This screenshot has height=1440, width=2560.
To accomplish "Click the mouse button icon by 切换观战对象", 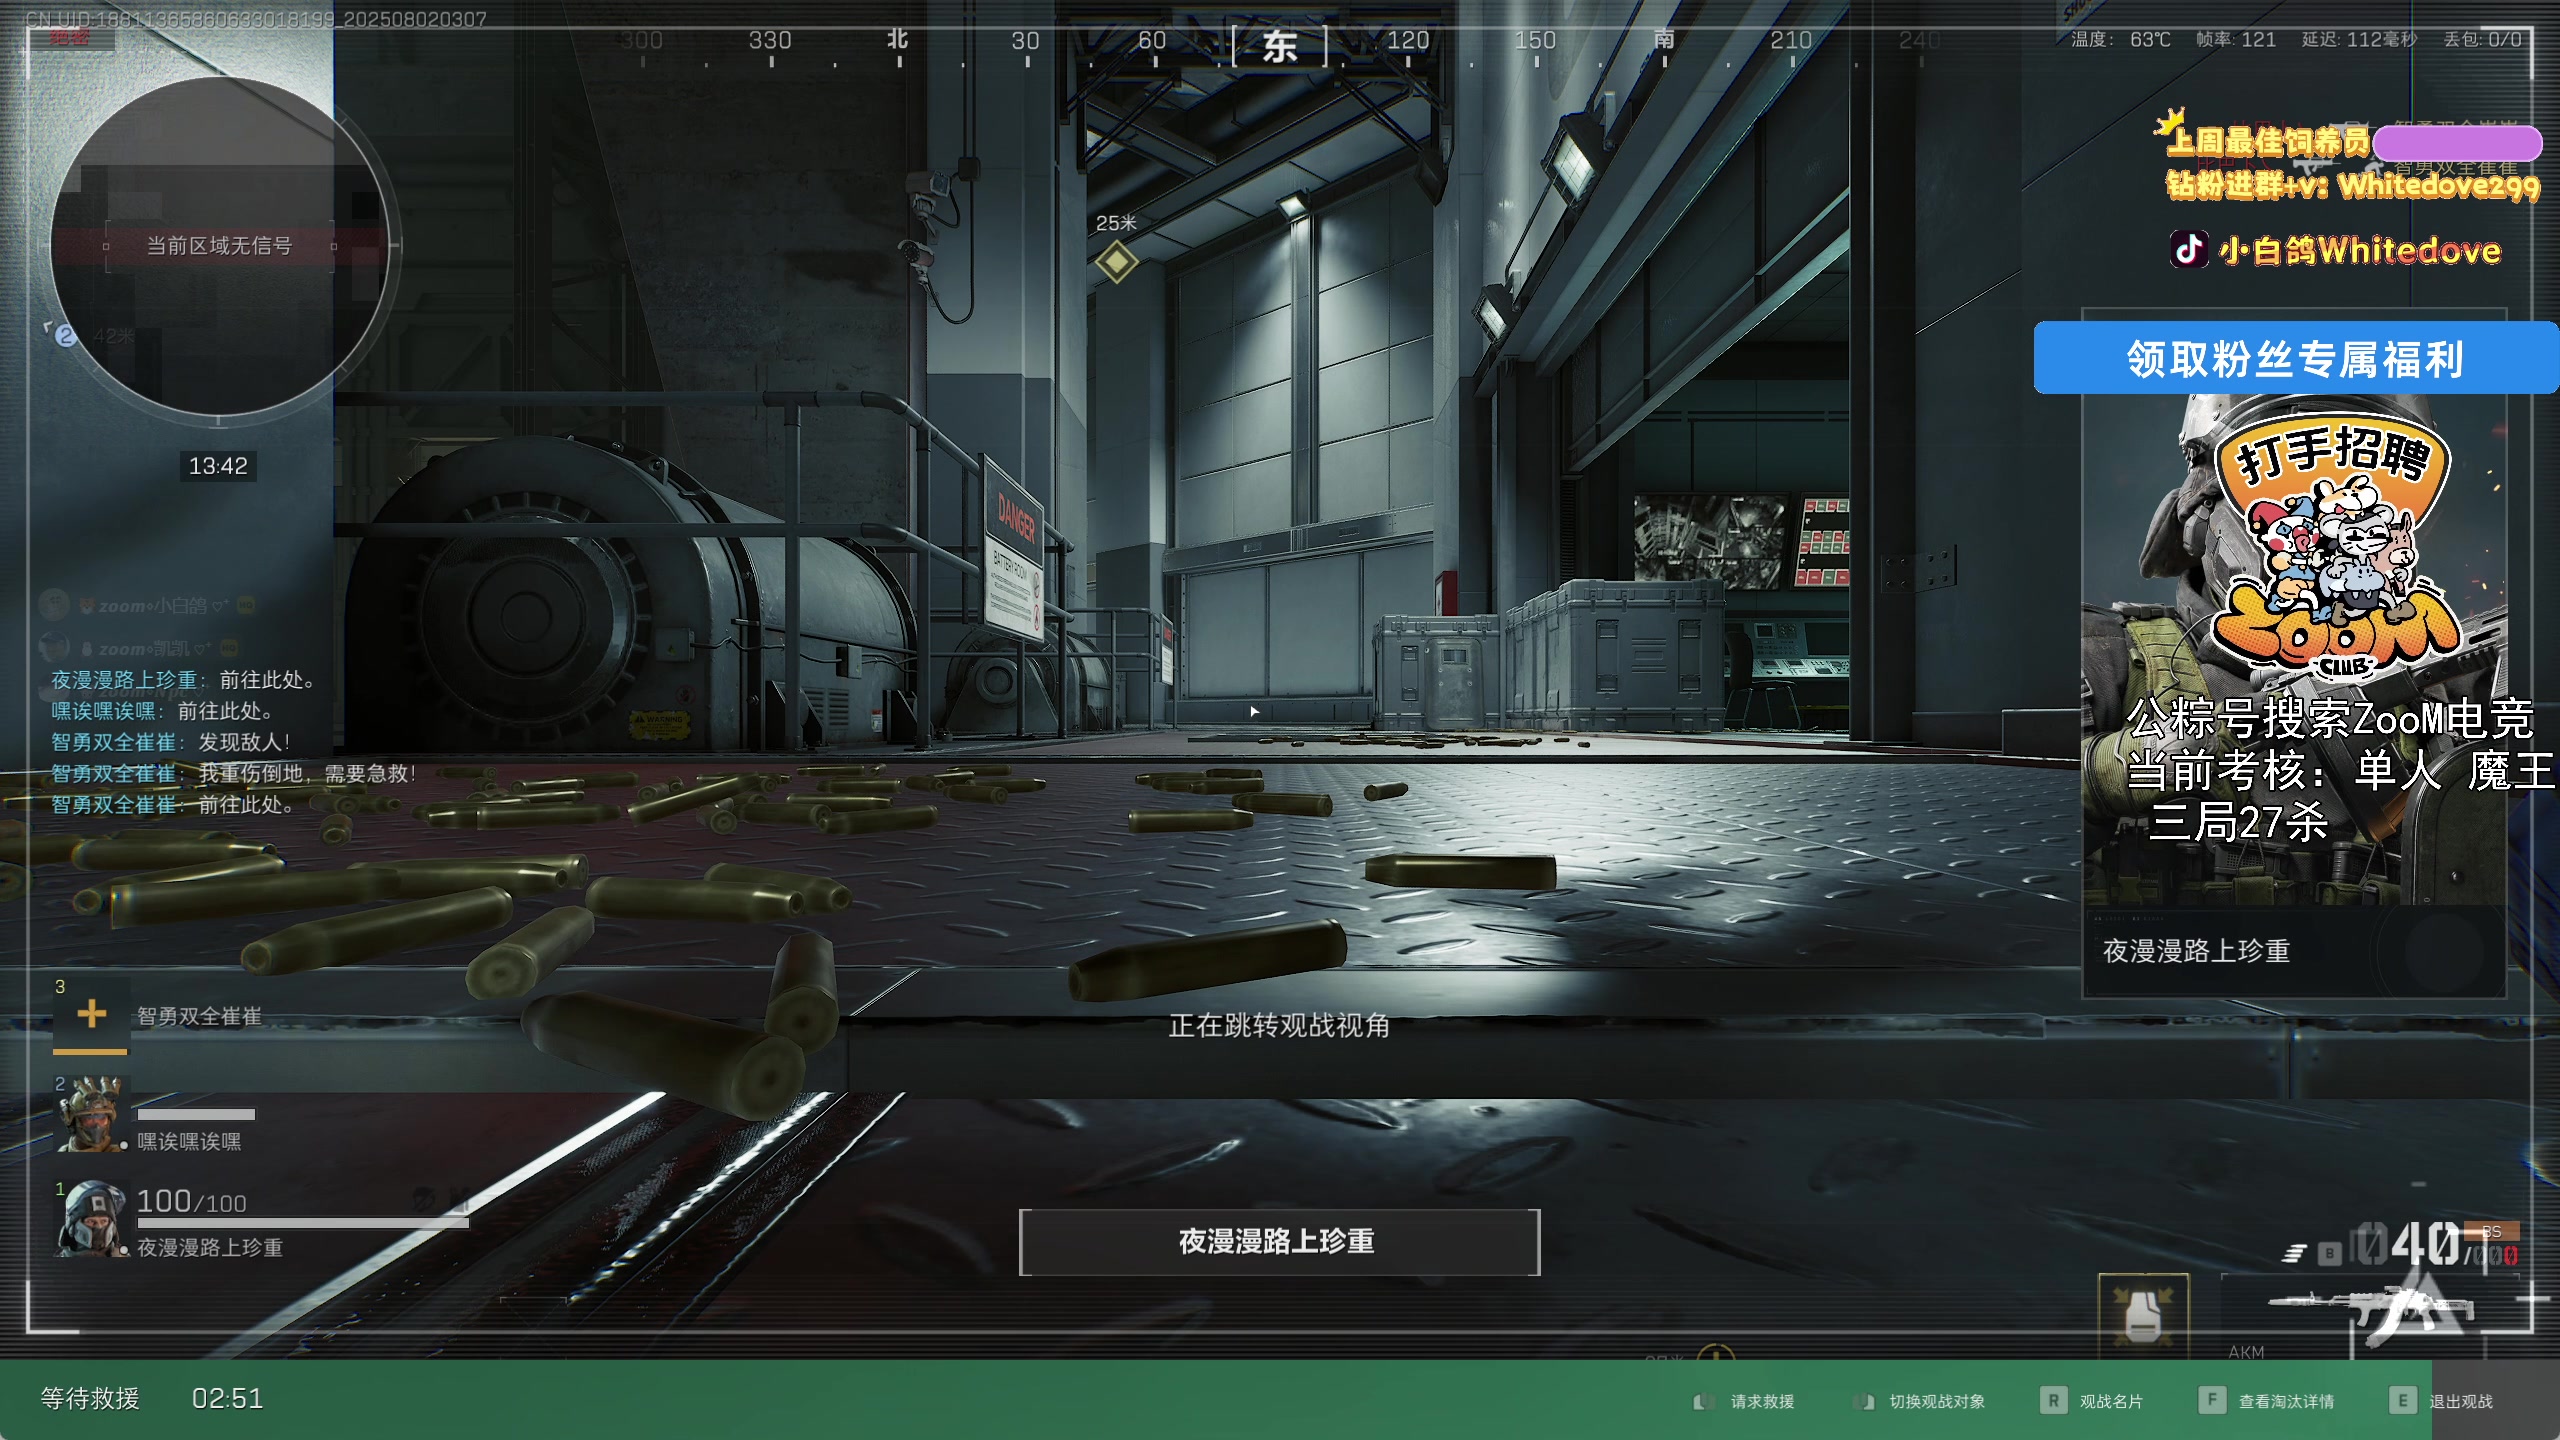I will click(1862, 1401).
